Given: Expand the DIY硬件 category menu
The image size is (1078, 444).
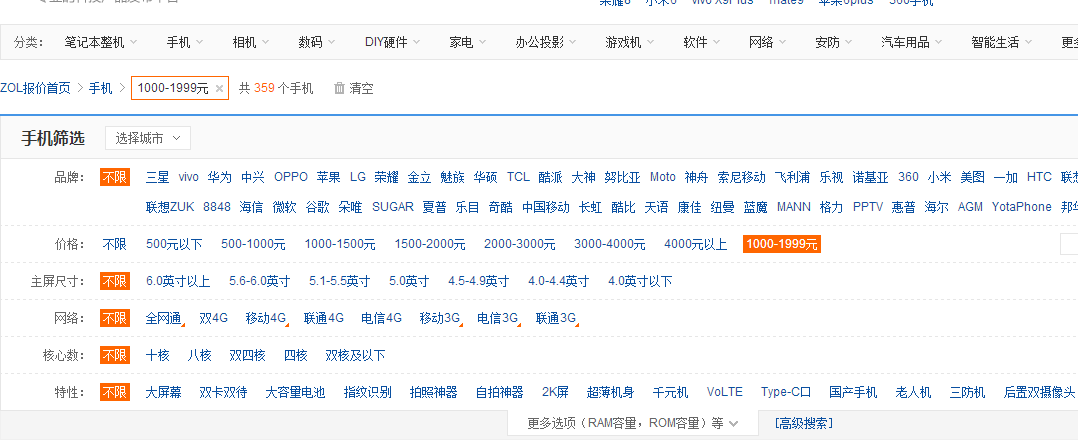Looking at the screenshot, I should pos(393,43).
